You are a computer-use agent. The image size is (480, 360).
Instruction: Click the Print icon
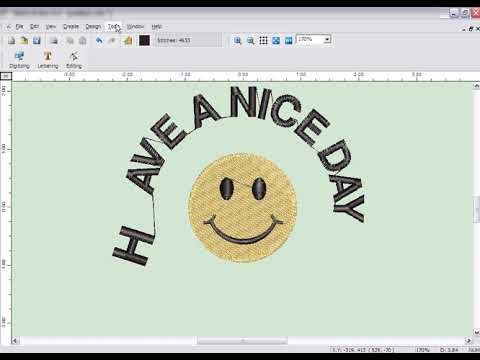(x=54, y=41)
